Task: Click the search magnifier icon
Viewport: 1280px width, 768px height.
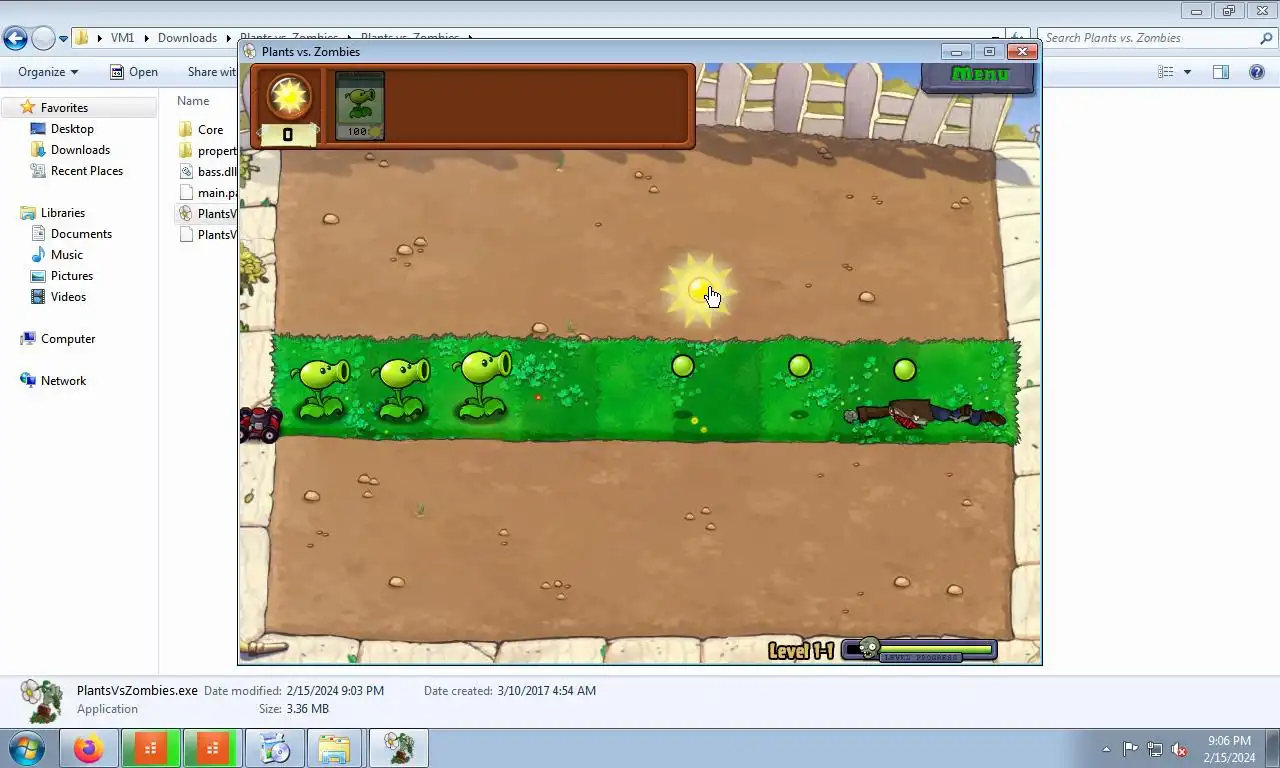Action: pos(1266,38)
